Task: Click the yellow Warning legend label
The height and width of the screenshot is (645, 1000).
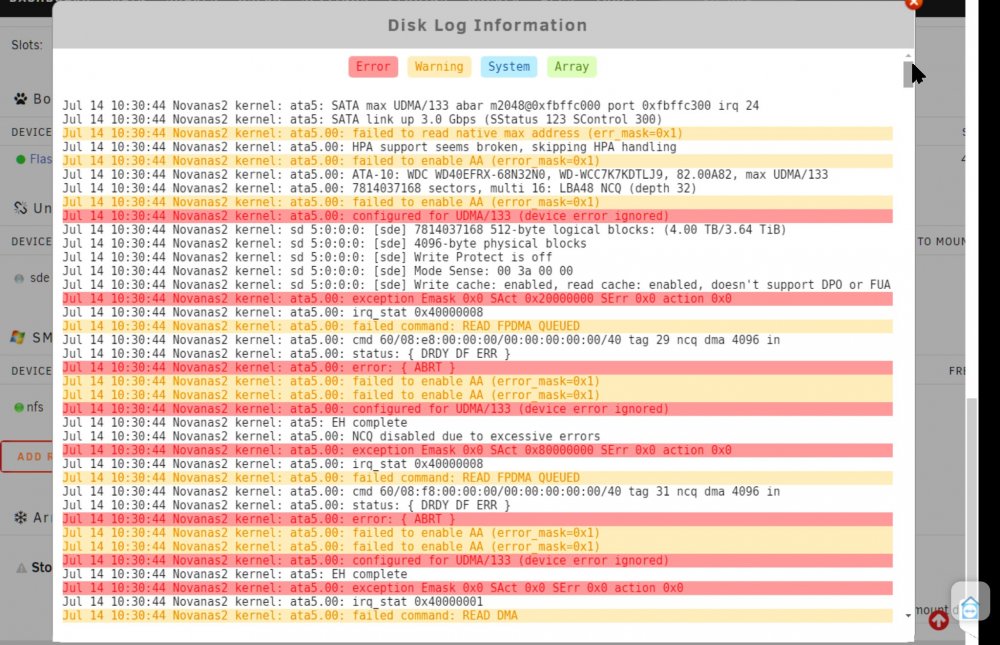Action: (x=439, y=66)
